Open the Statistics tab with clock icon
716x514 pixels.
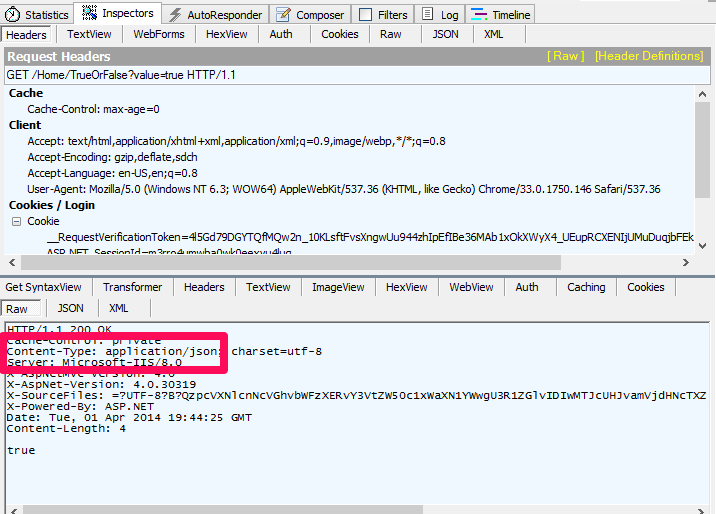38,14
